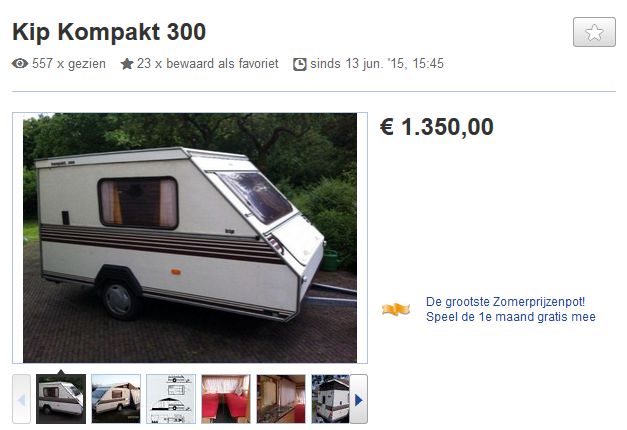Select the kitchen interior thumbnail
The image size is (627, 430).
coord(281,399)
